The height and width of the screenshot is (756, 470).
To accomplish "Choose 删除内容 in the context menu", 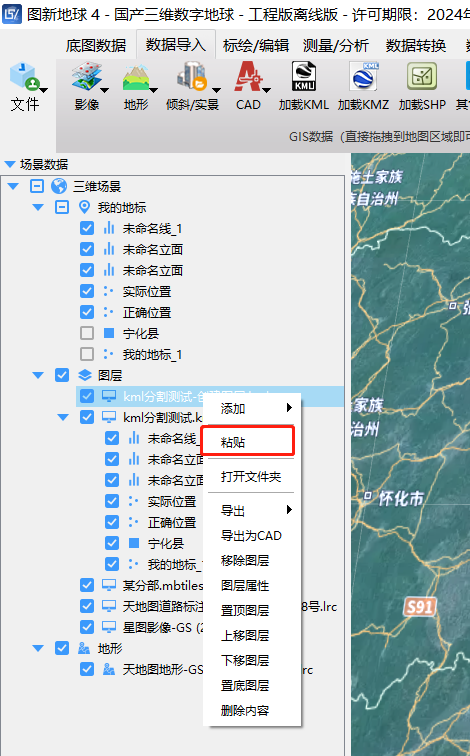I will coord(252,711).
